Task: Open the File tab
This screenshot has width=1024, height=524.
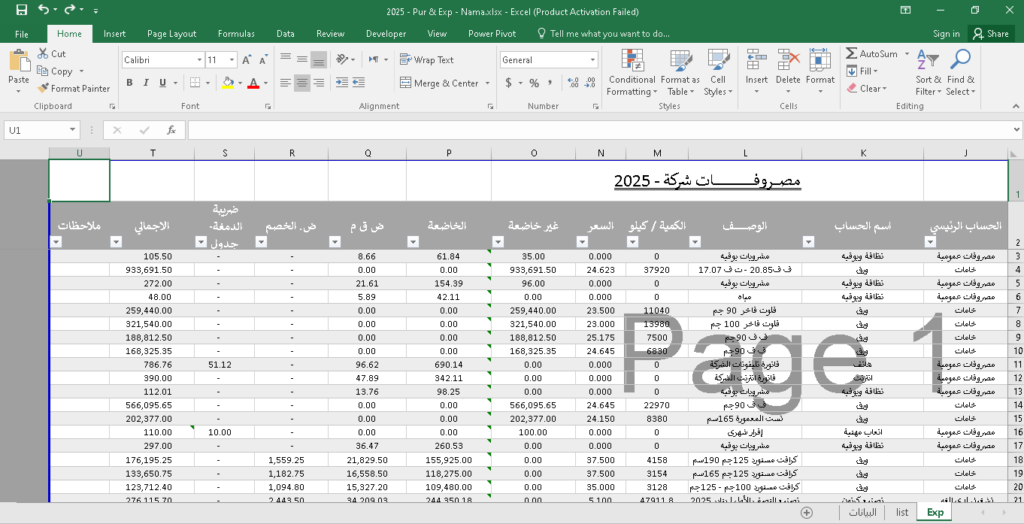Action: point(21,34)
